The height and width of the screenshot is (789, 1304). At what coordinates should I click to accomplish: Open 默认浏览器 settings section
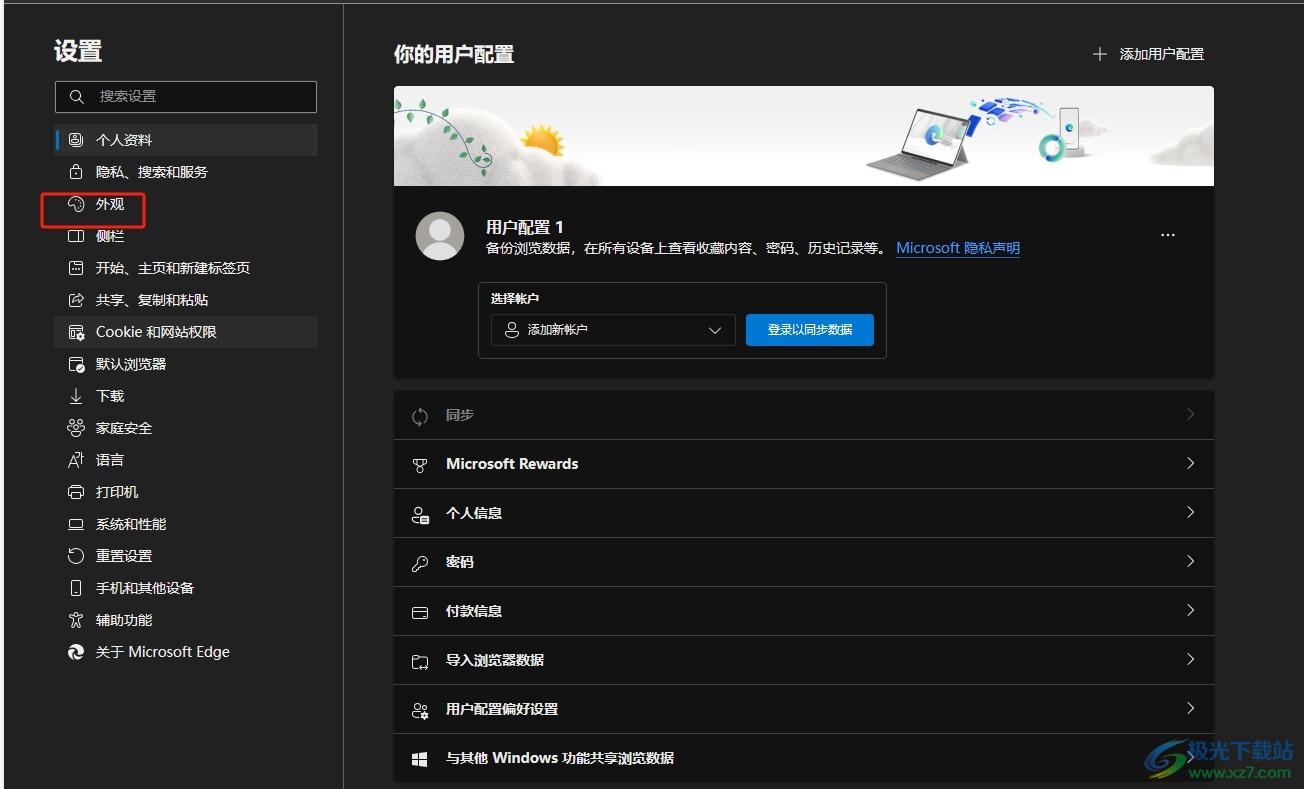(186, 364)
